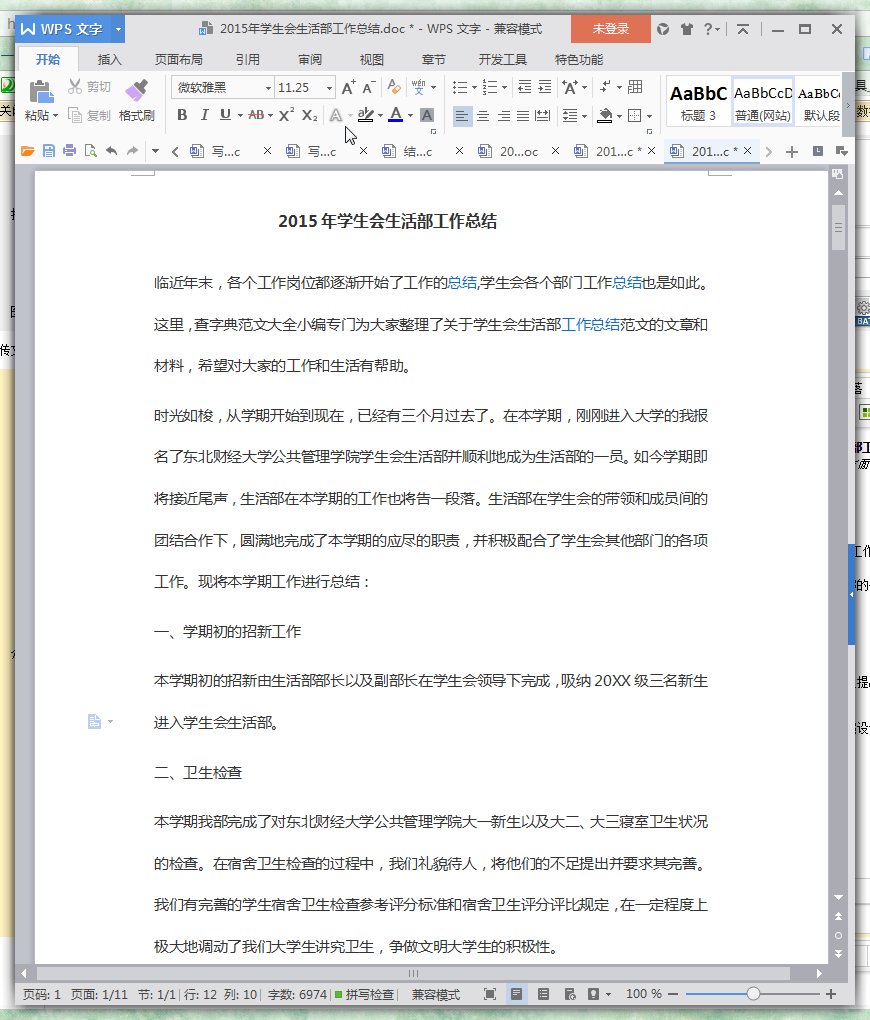Add a new document tab

pos(792,152)
